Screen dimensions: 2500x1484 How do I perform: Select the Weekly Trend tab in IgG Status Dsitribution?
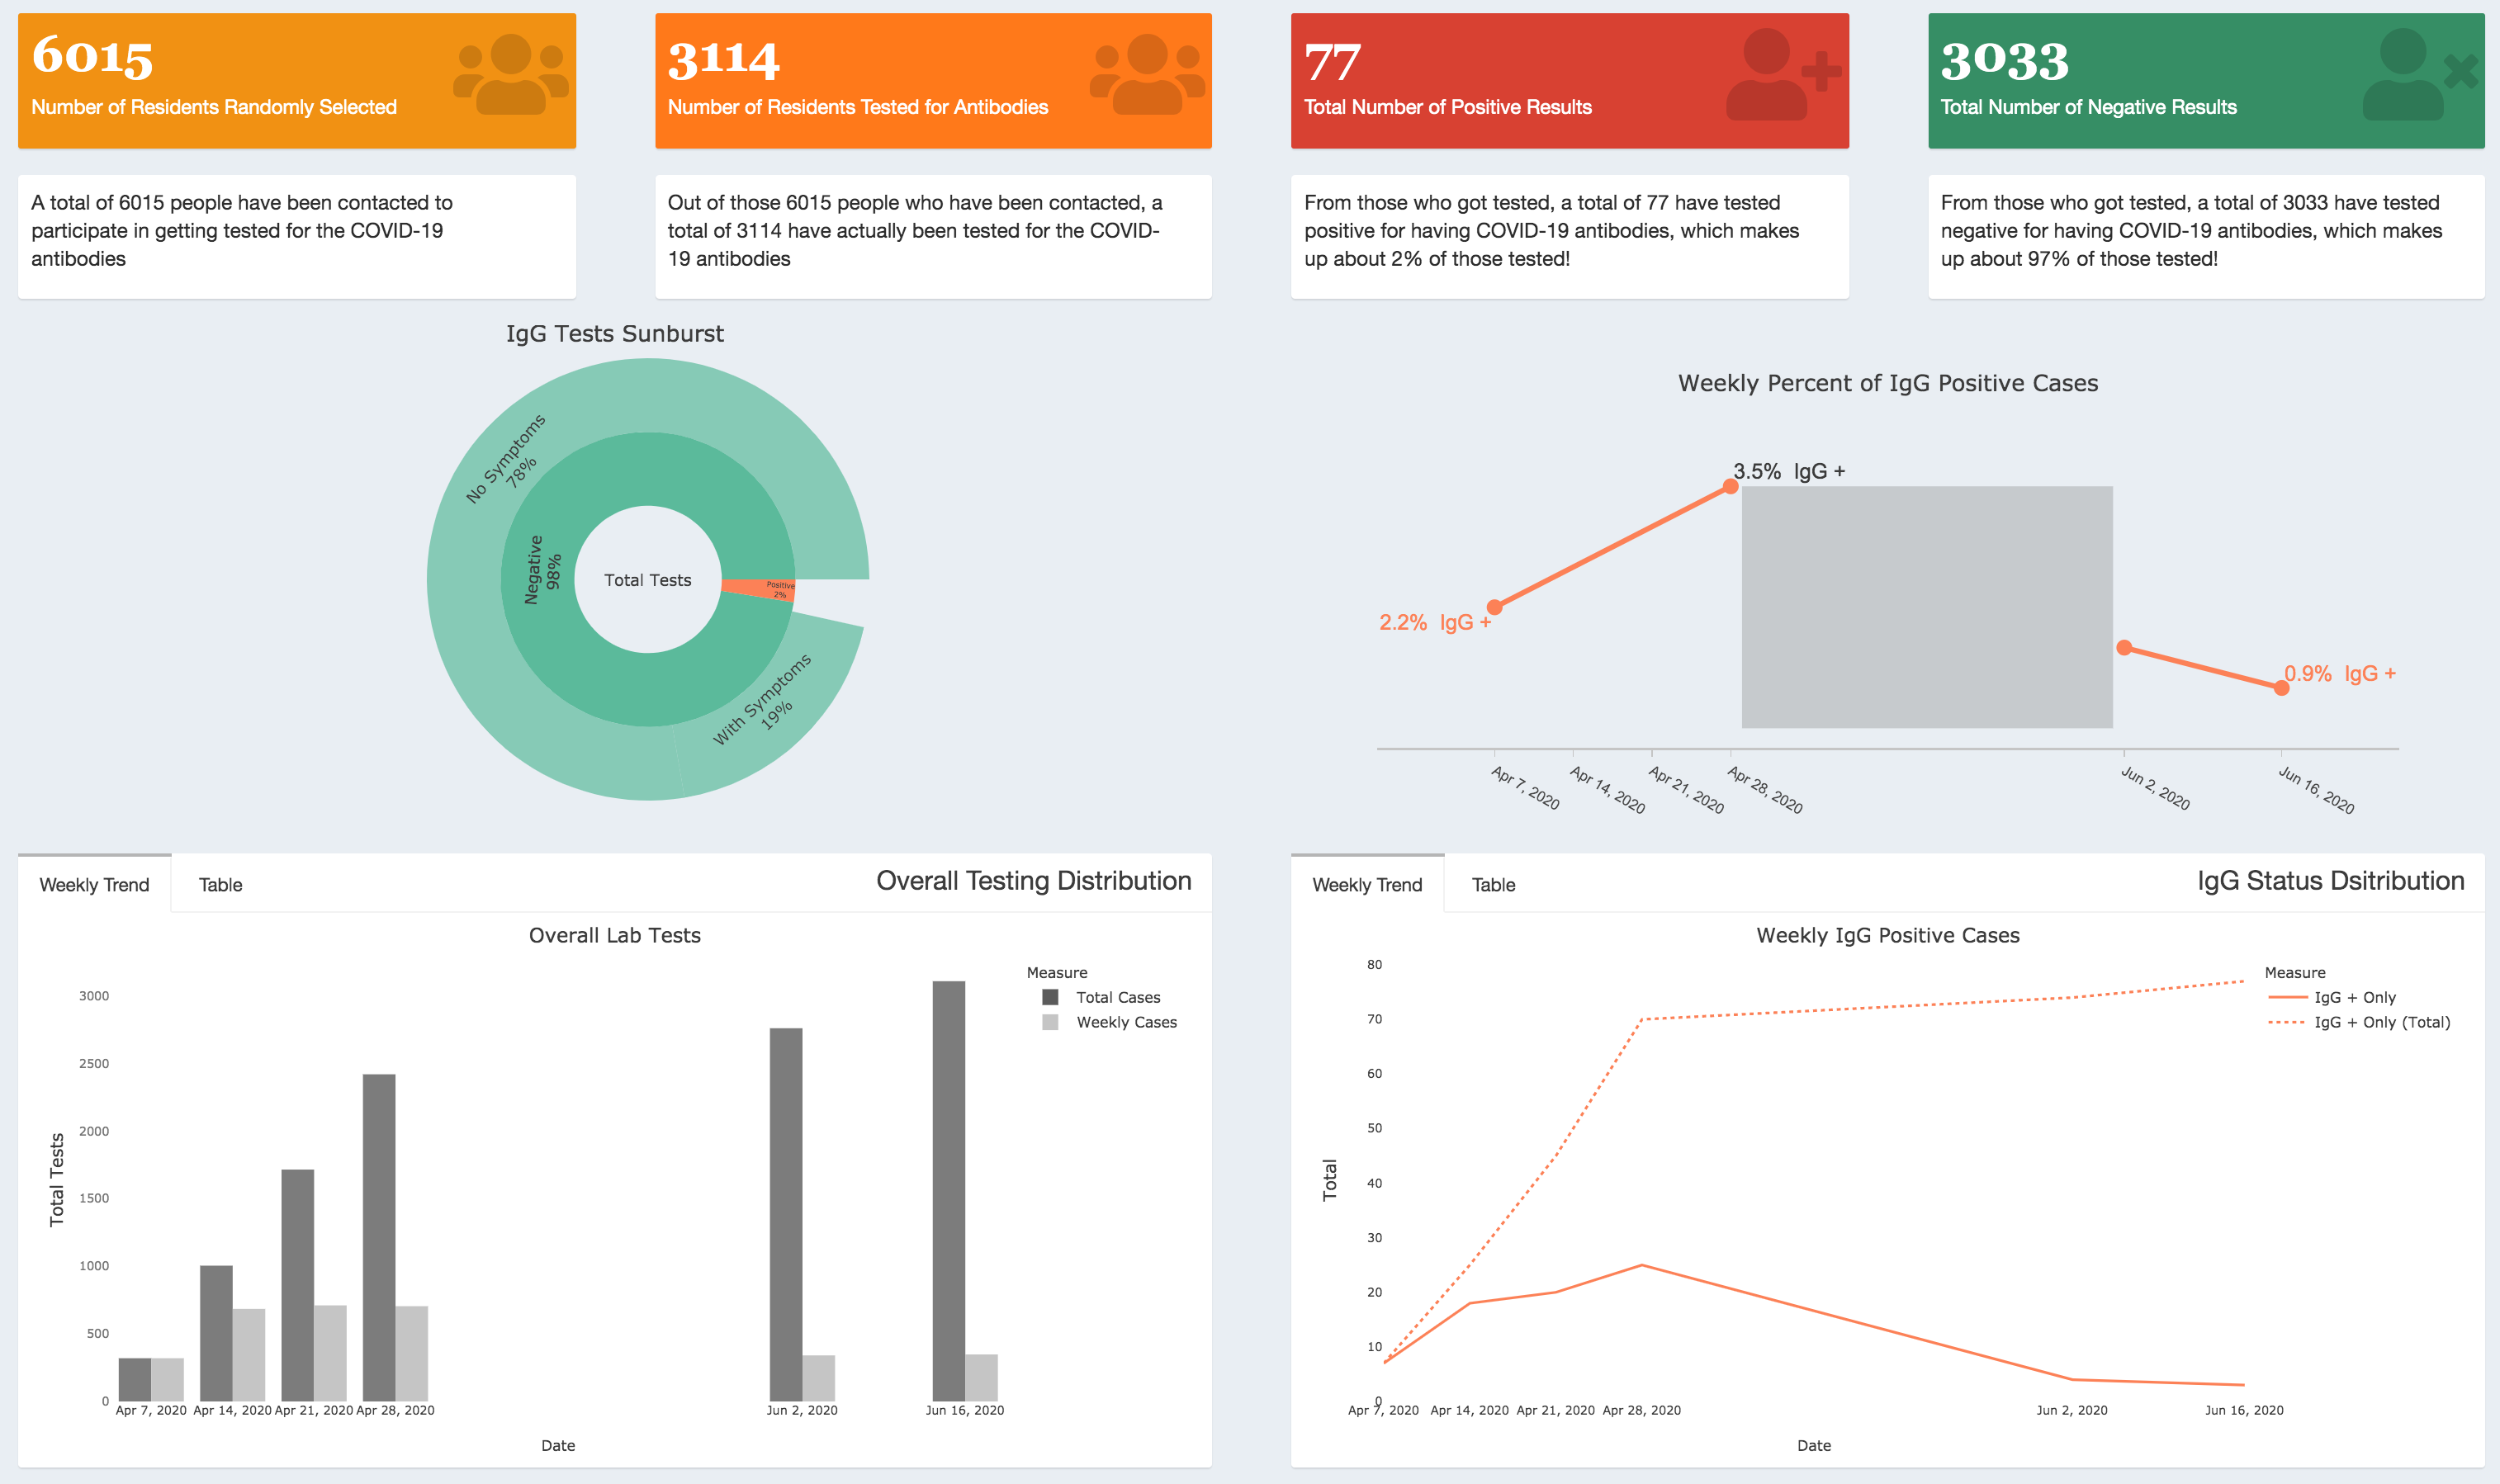point(1367,884)
